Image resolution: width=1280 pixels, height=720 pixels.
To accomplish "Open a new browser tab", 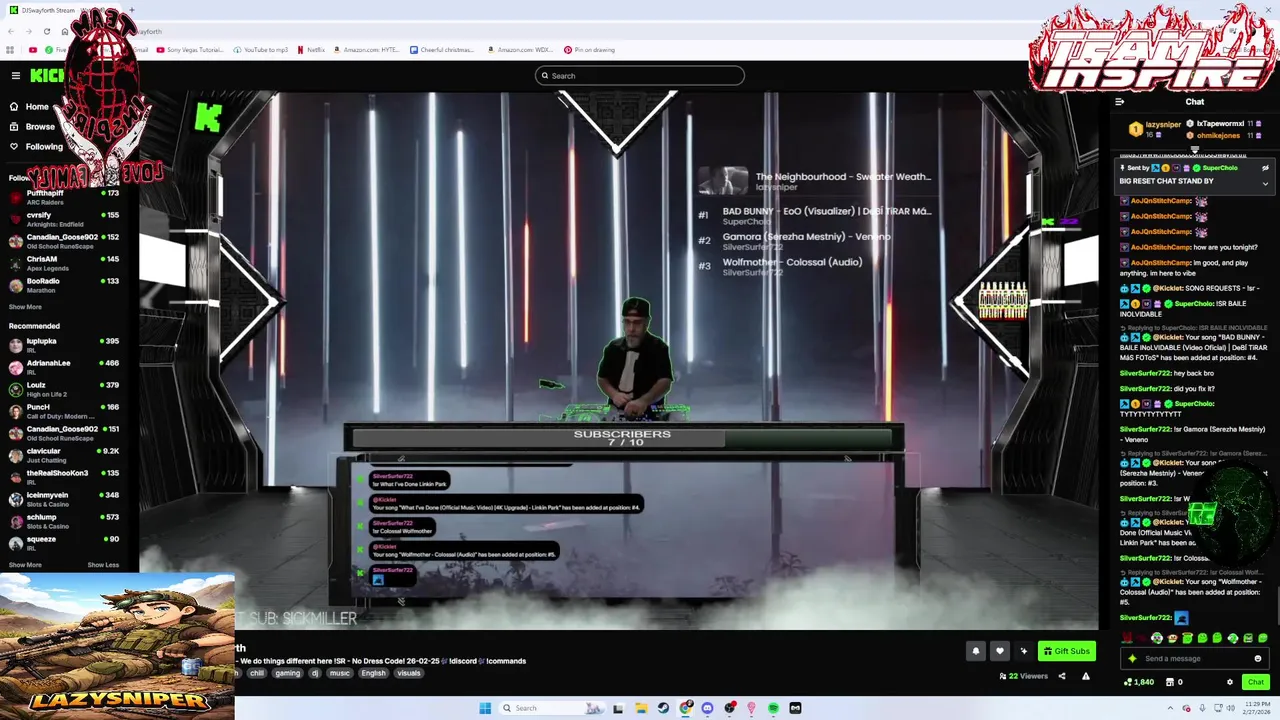I will pyautogui.click(x=131, y=10).
